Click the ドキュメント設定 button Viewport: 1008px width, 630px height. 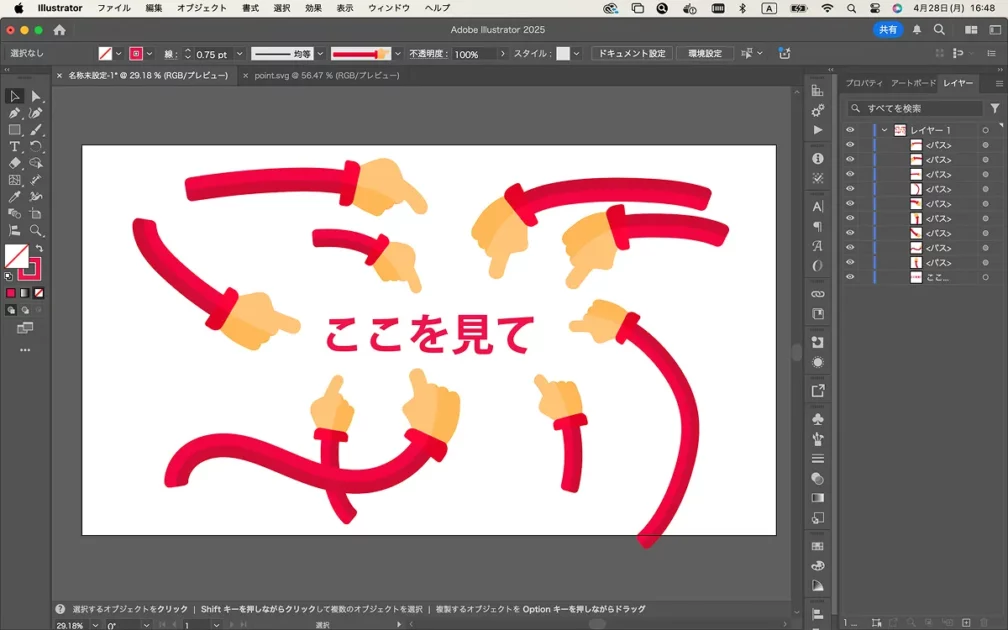pos(631,53)
